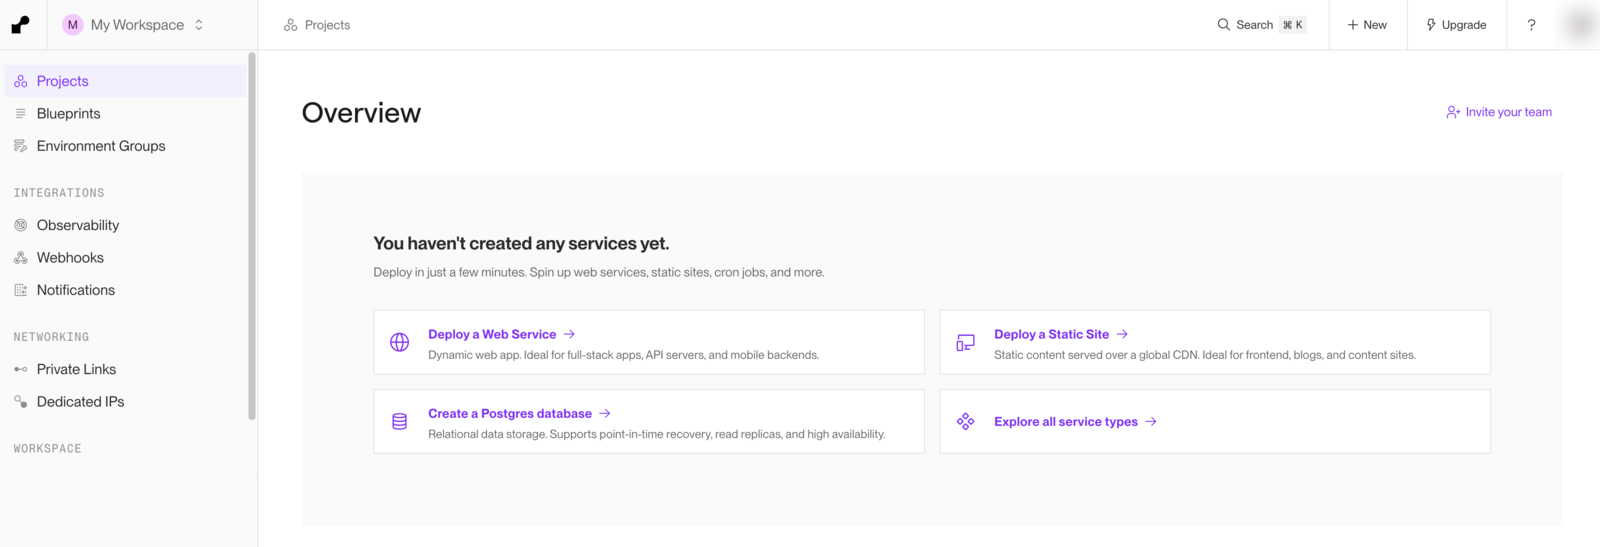Viewport: 1600px width, 547px height.
Task: Click the Blueprints list icon
Action: coord(21,114)
